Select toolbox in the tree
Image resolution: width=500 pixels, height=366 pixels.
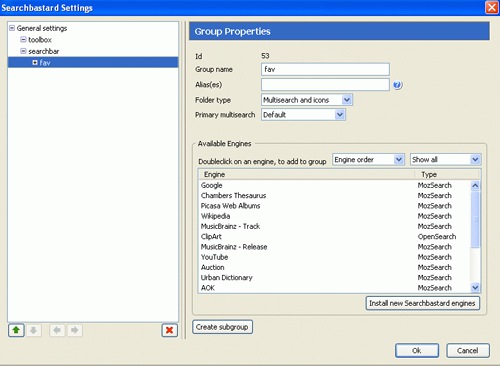point(40,40)
